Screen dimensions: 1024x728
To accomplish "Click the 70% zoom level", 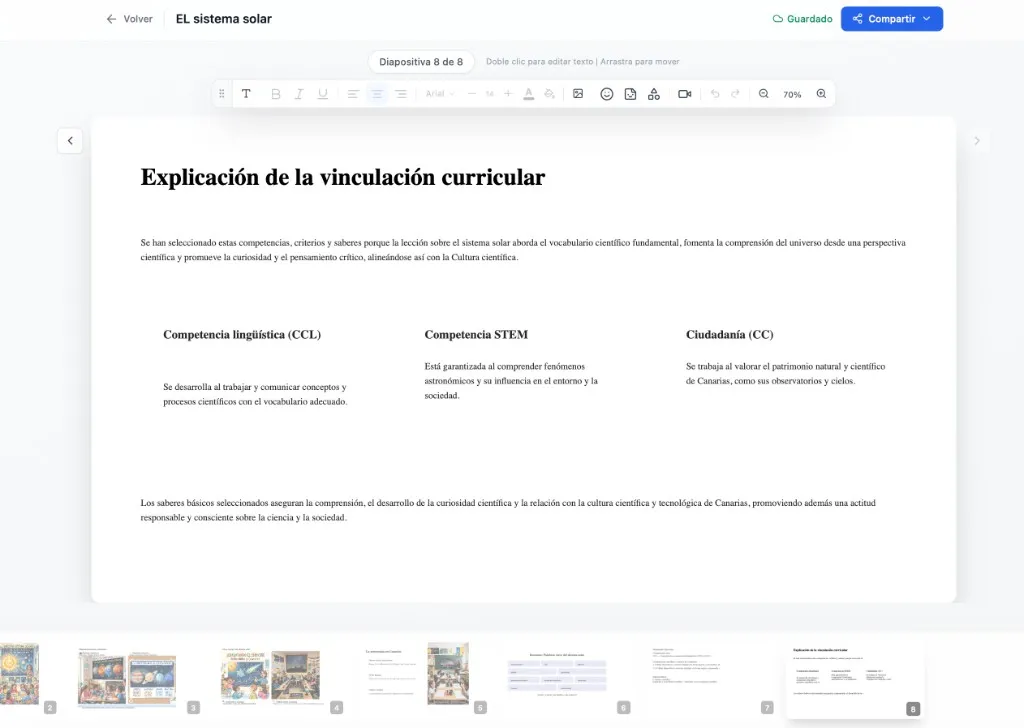I will 792,95.
